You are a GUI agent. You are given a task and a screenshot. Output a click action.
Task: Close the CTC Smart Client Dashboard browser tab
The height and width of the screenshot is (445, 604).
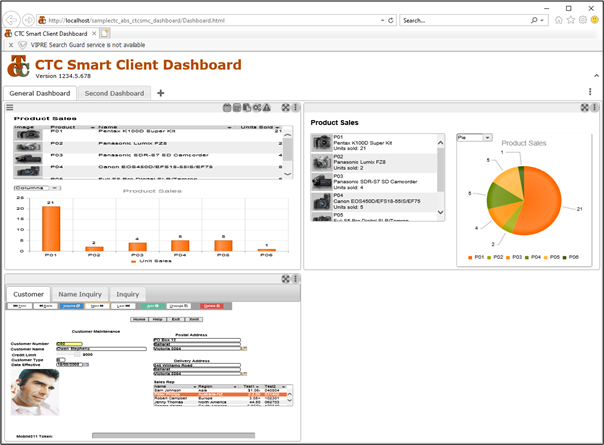94,34
